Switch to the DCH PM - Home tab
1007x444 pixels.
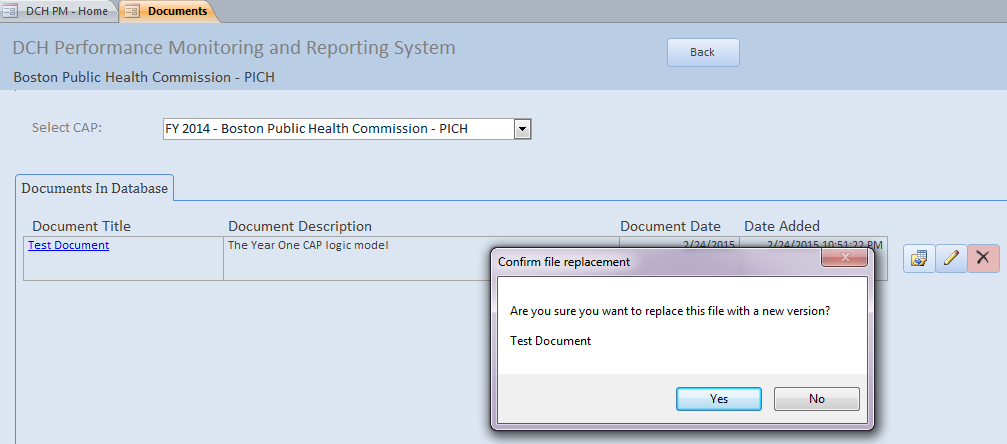66,11
